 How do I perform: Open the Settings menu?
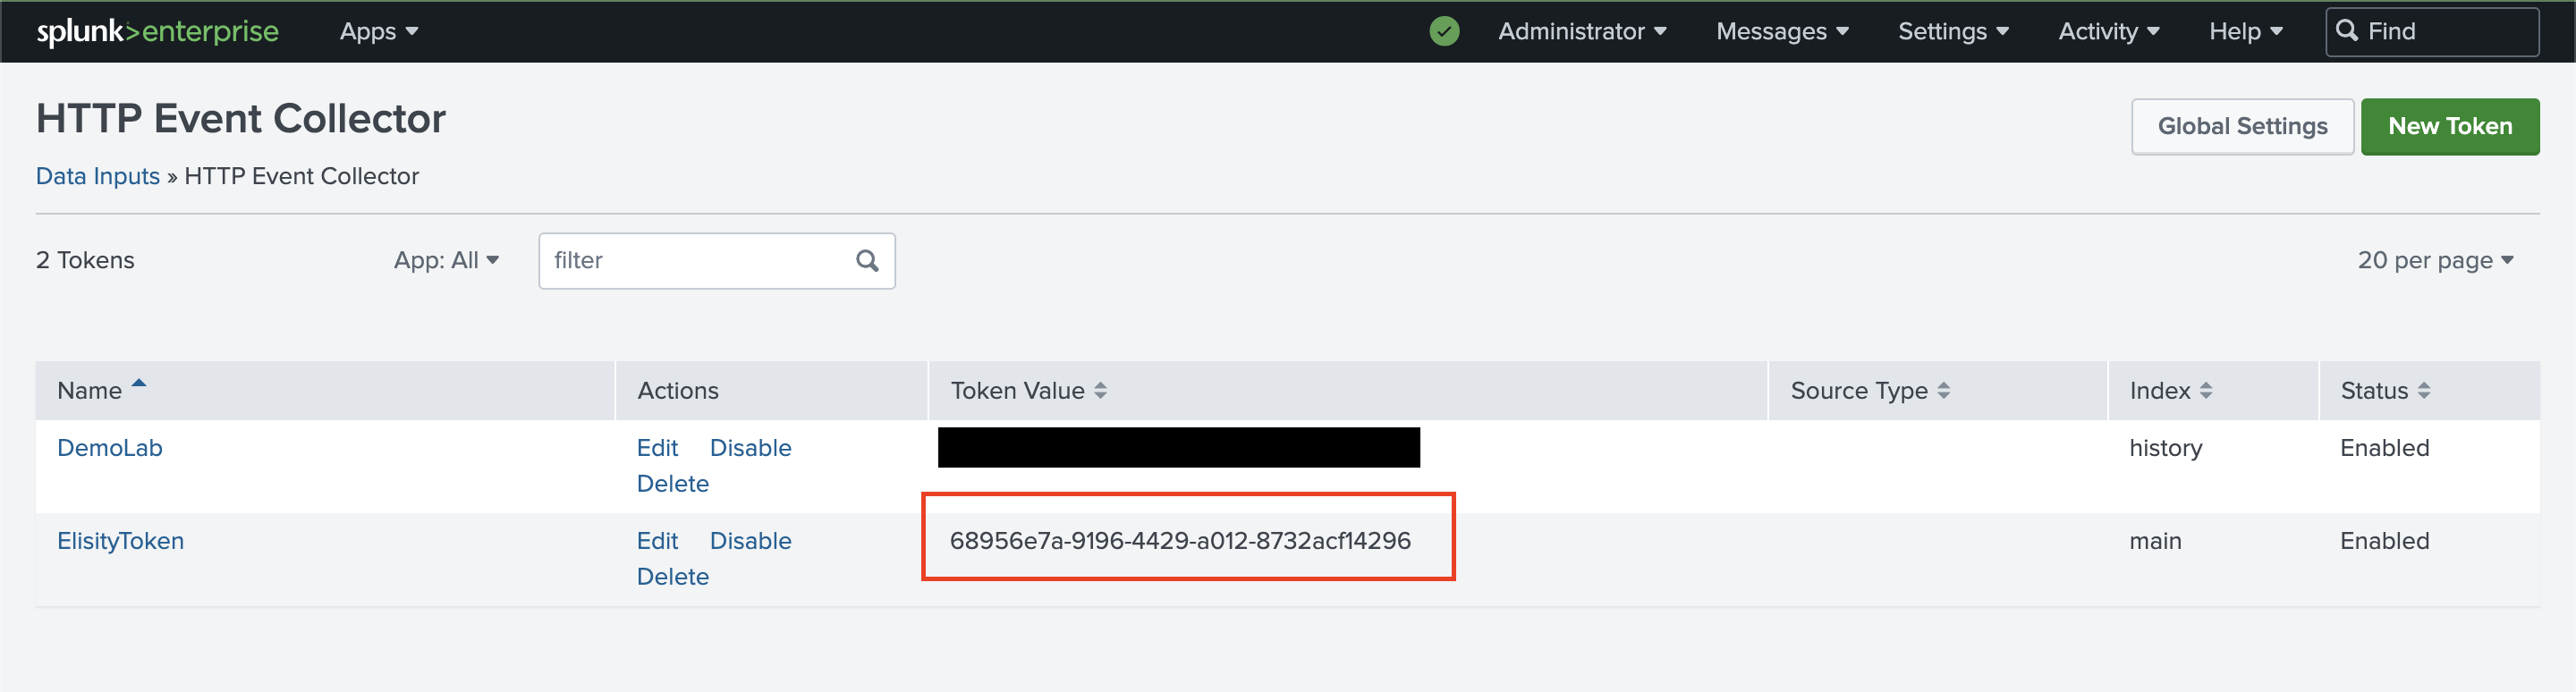point(1952,32)
